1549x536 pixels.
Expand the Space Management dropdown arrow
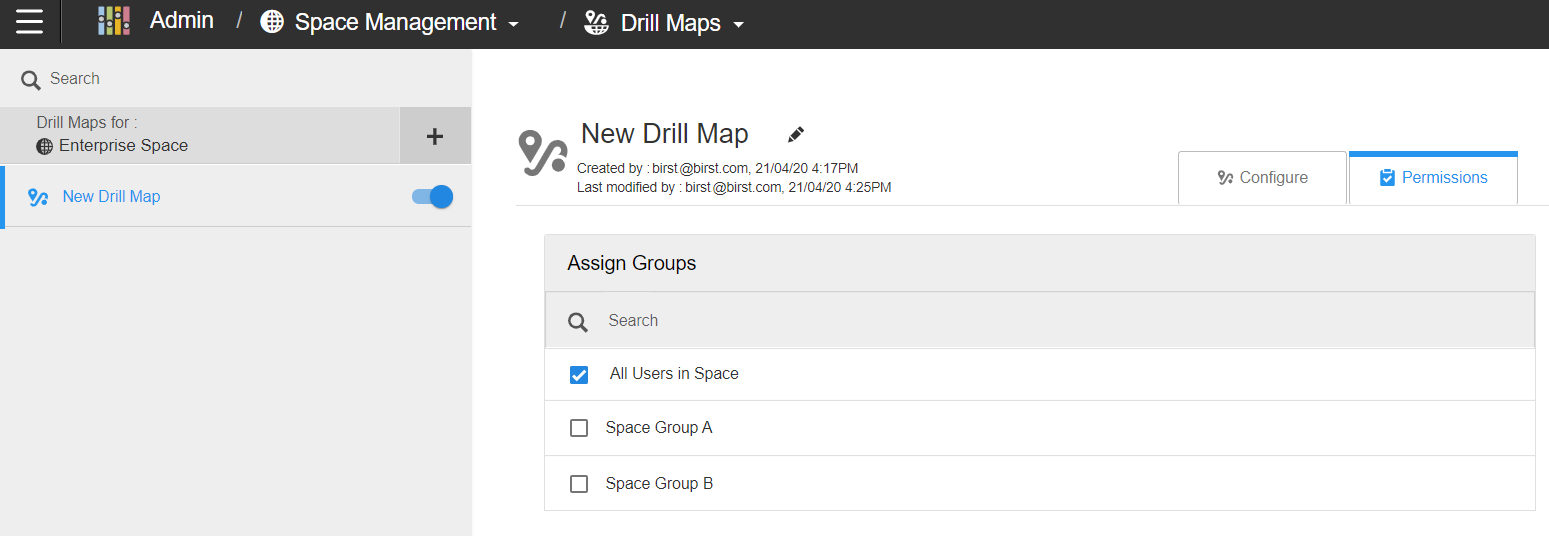pos(514,24)
